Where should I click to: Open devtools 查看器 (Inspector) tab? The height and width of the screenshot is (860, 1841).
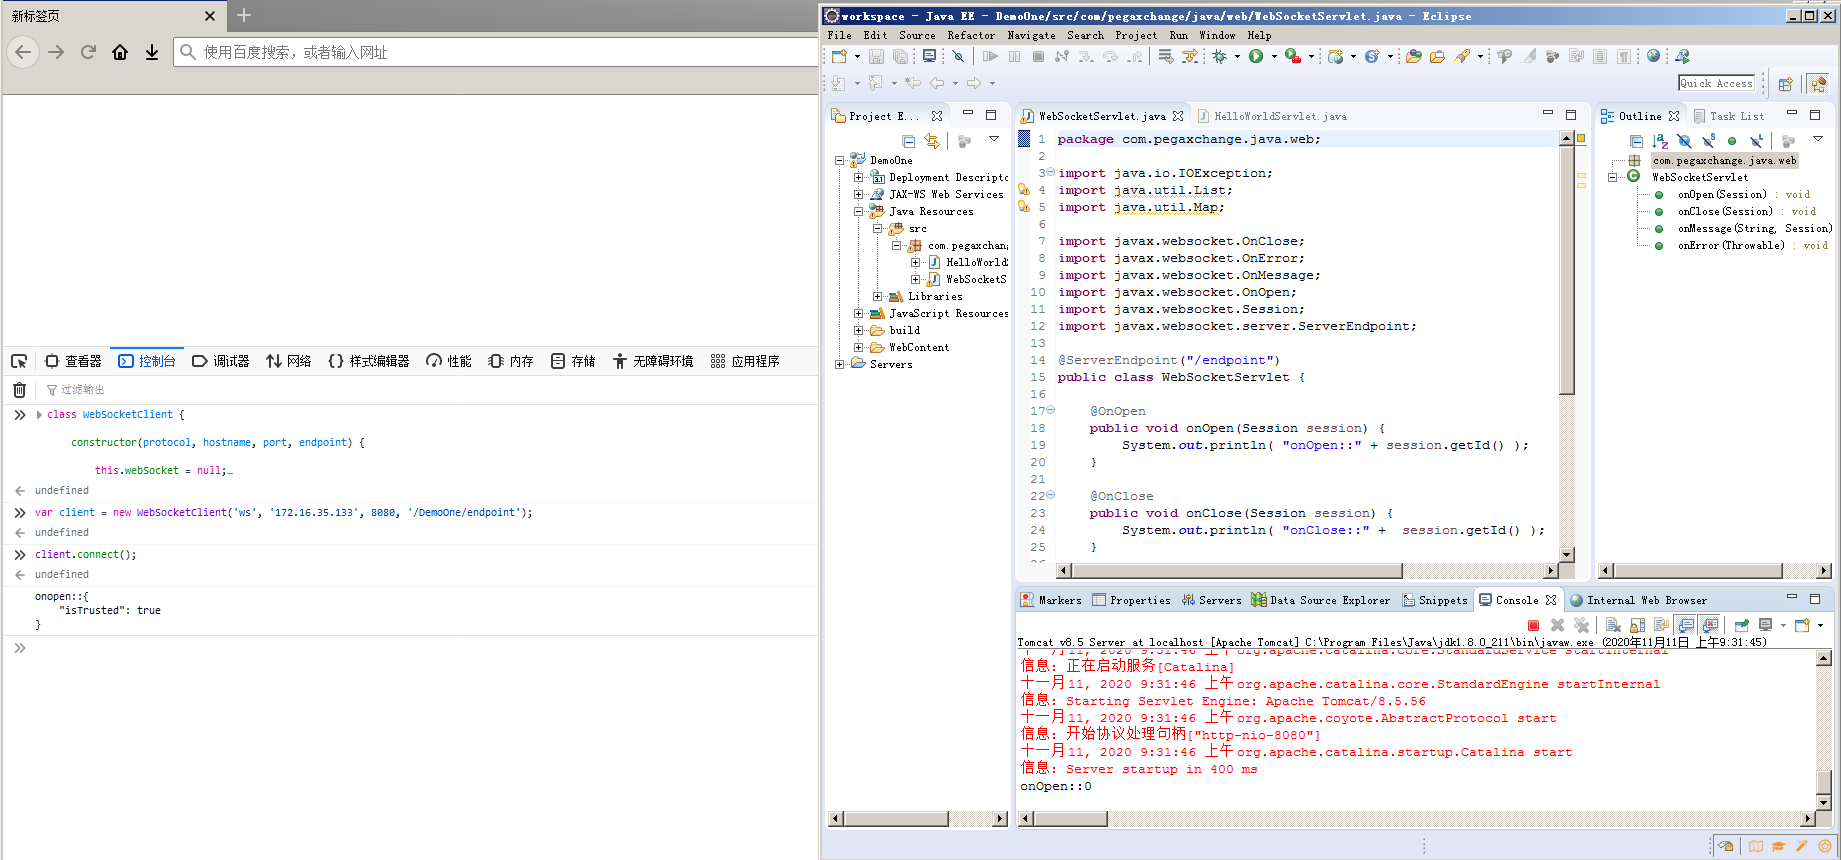pos(73,361)
